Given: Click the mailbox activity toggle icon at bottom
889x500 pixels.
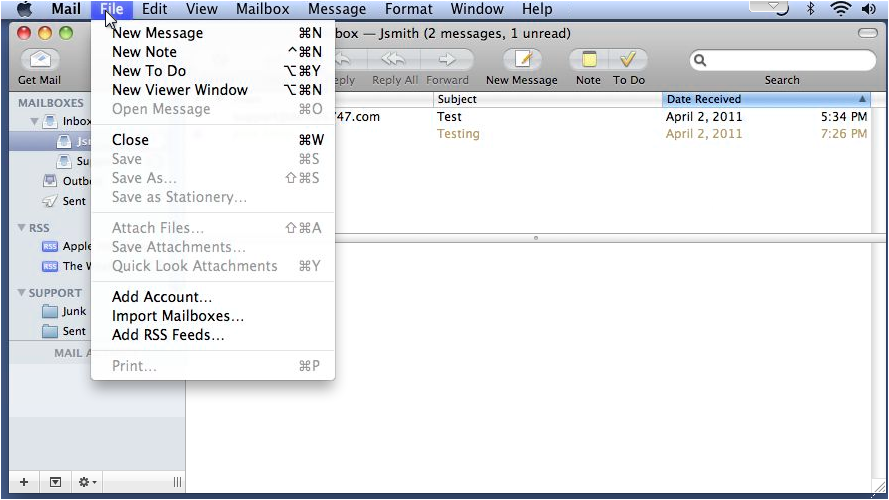Looking at the screenshot, I should [55, 482].
